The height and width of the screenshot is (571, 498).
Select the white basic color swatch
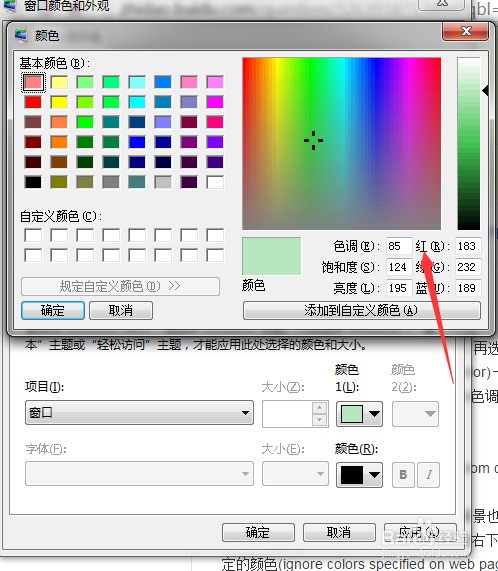click(x=215, y=182)
